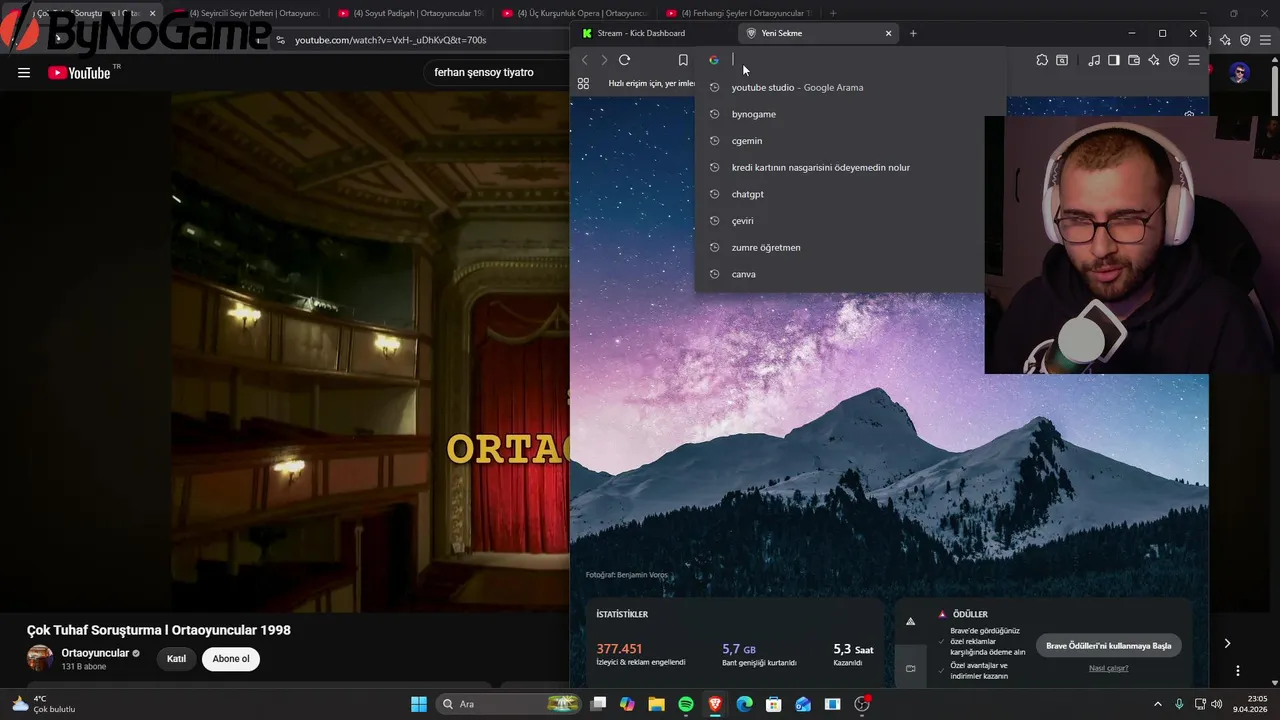Open Spotify on the taskbar

[686, 704]
